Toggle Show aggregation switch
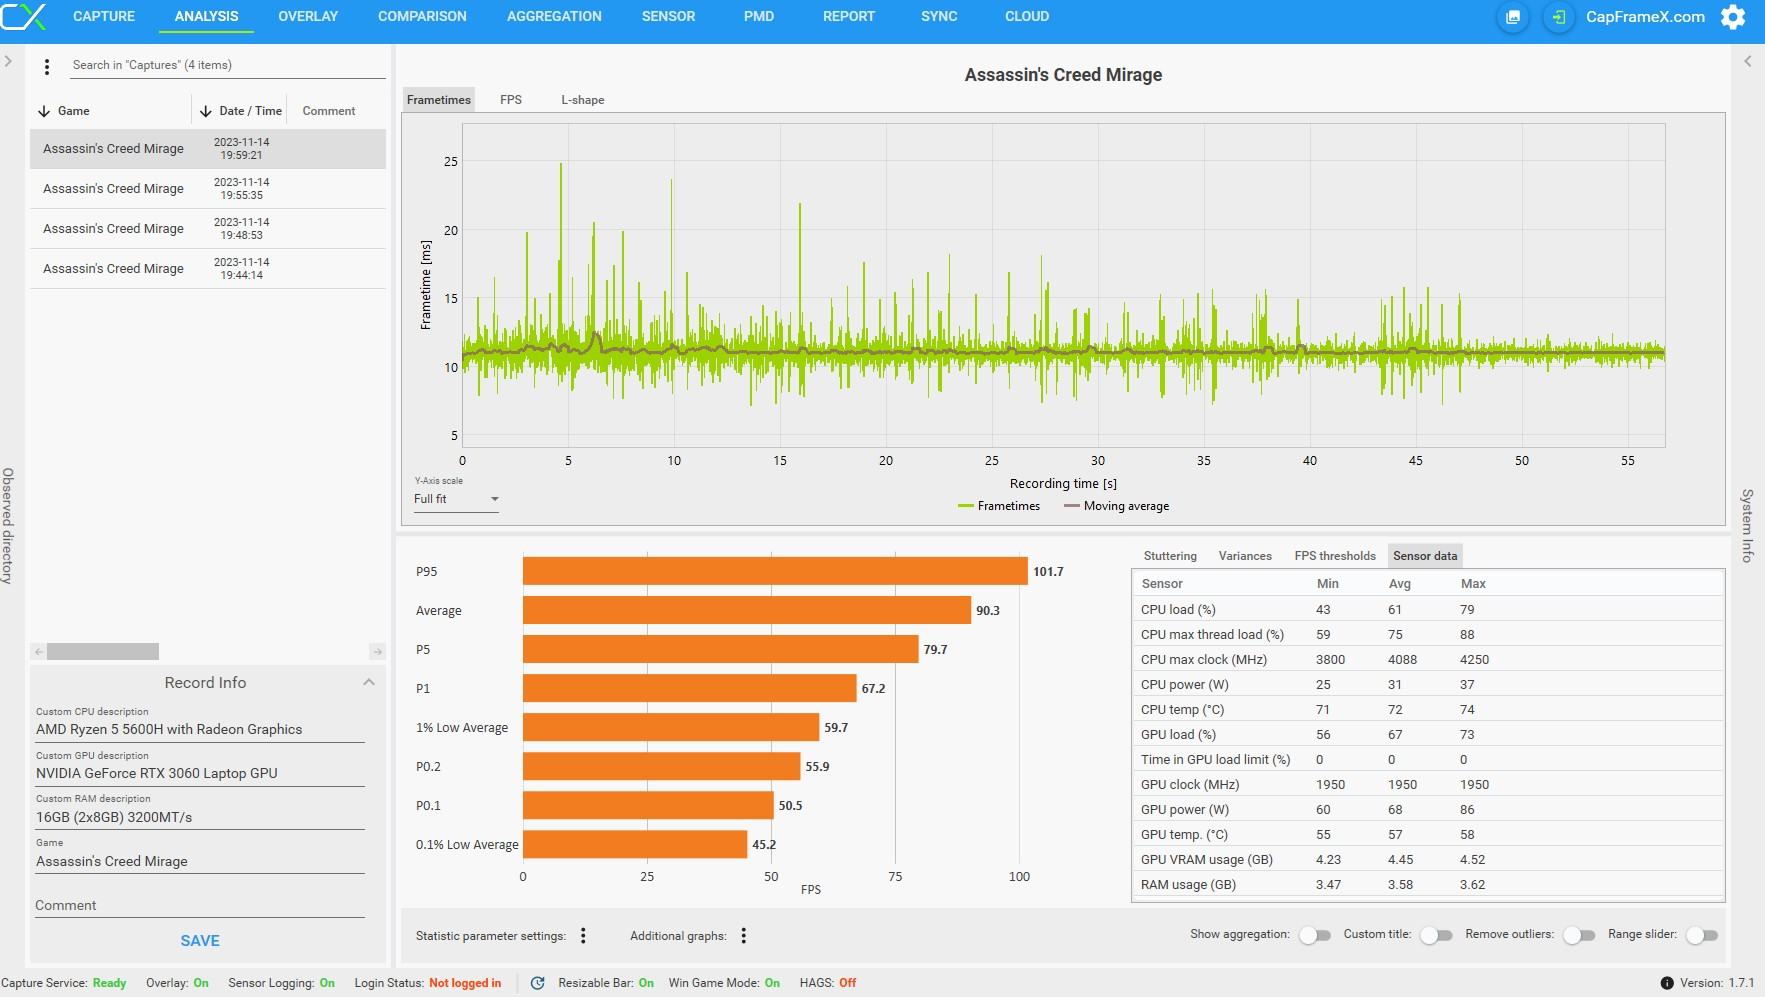 pyautogui.click(x=1315, y=935)
